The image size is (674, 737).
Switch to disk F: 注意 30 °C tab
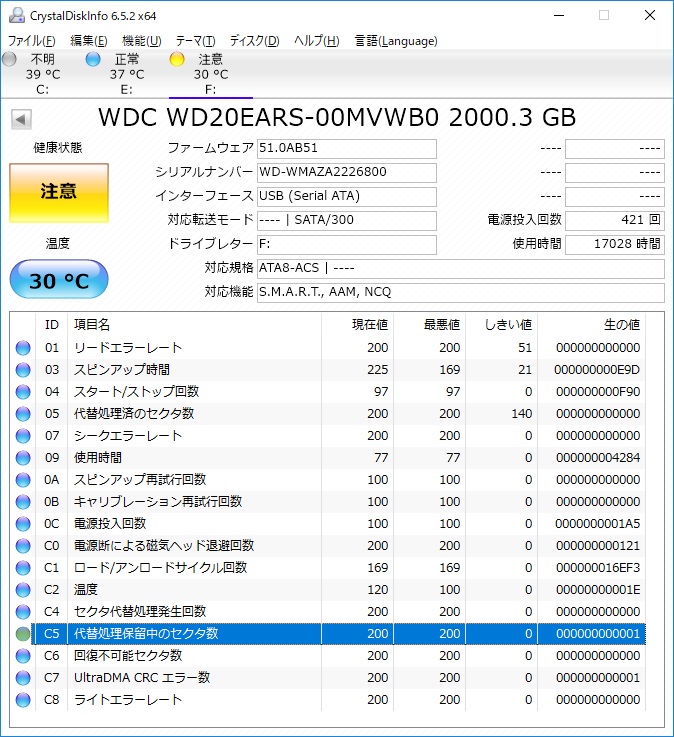point(211,74)
